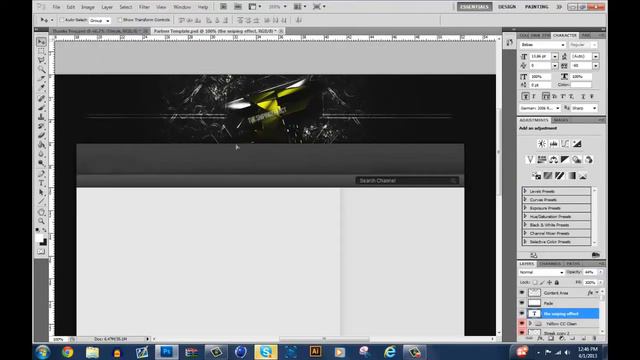
Task: Toggle Show Transform Controls checkbox
Action: (120, 20)
